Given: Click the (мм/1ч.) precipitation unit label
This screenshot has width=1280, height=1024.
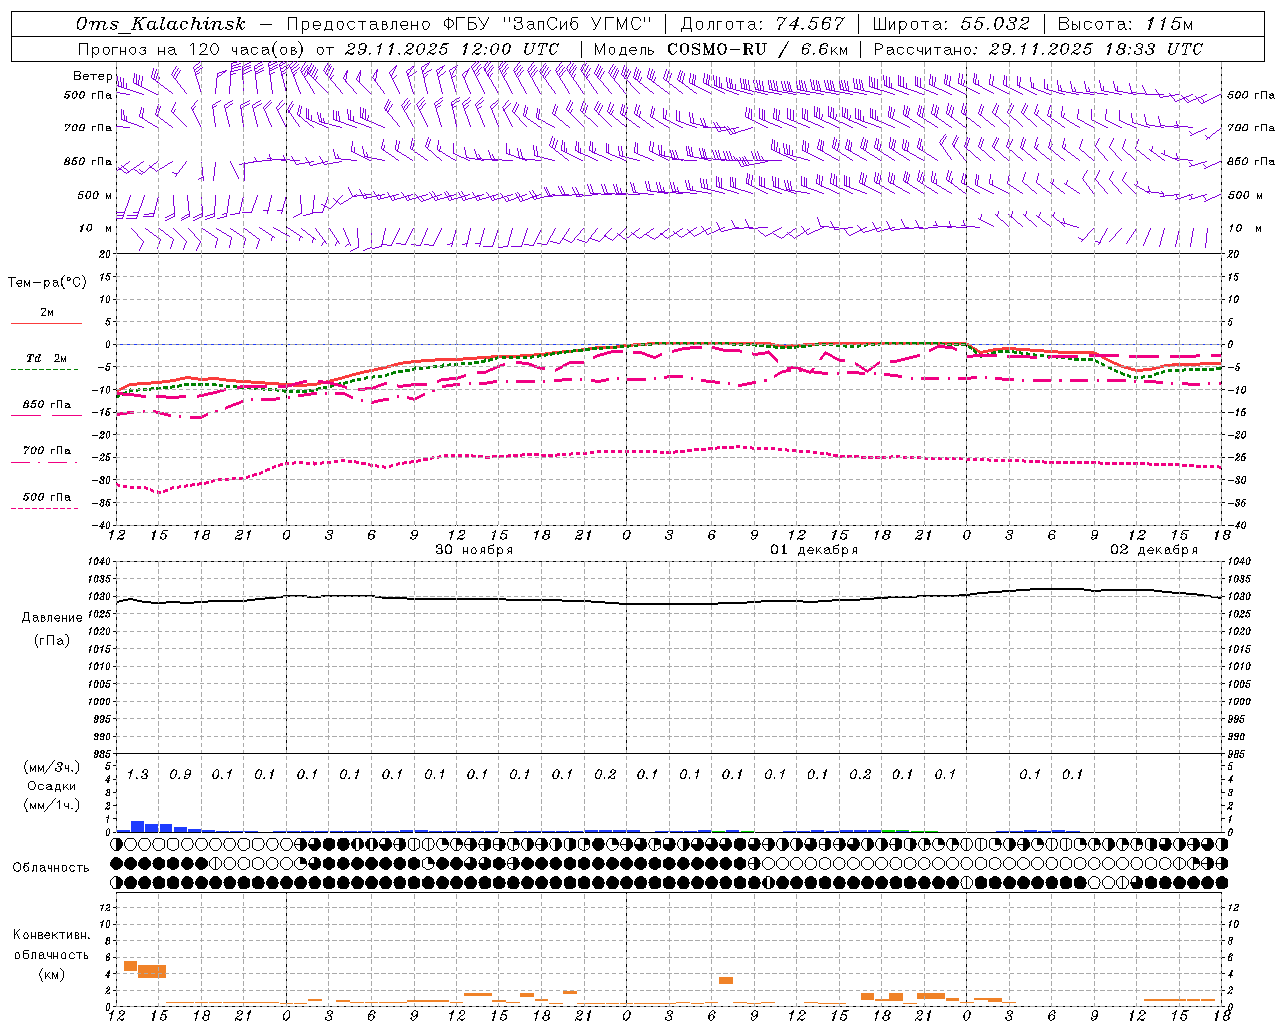Looking at the screenshot, I should [x=51, y=805].
